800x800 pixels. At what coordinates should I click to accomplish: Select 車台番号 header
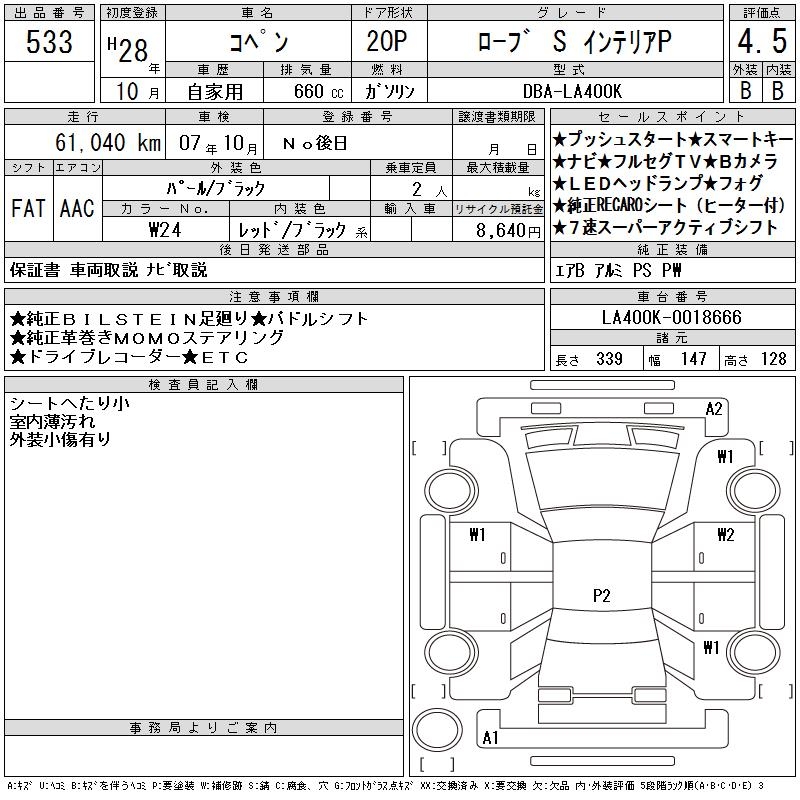672,296
